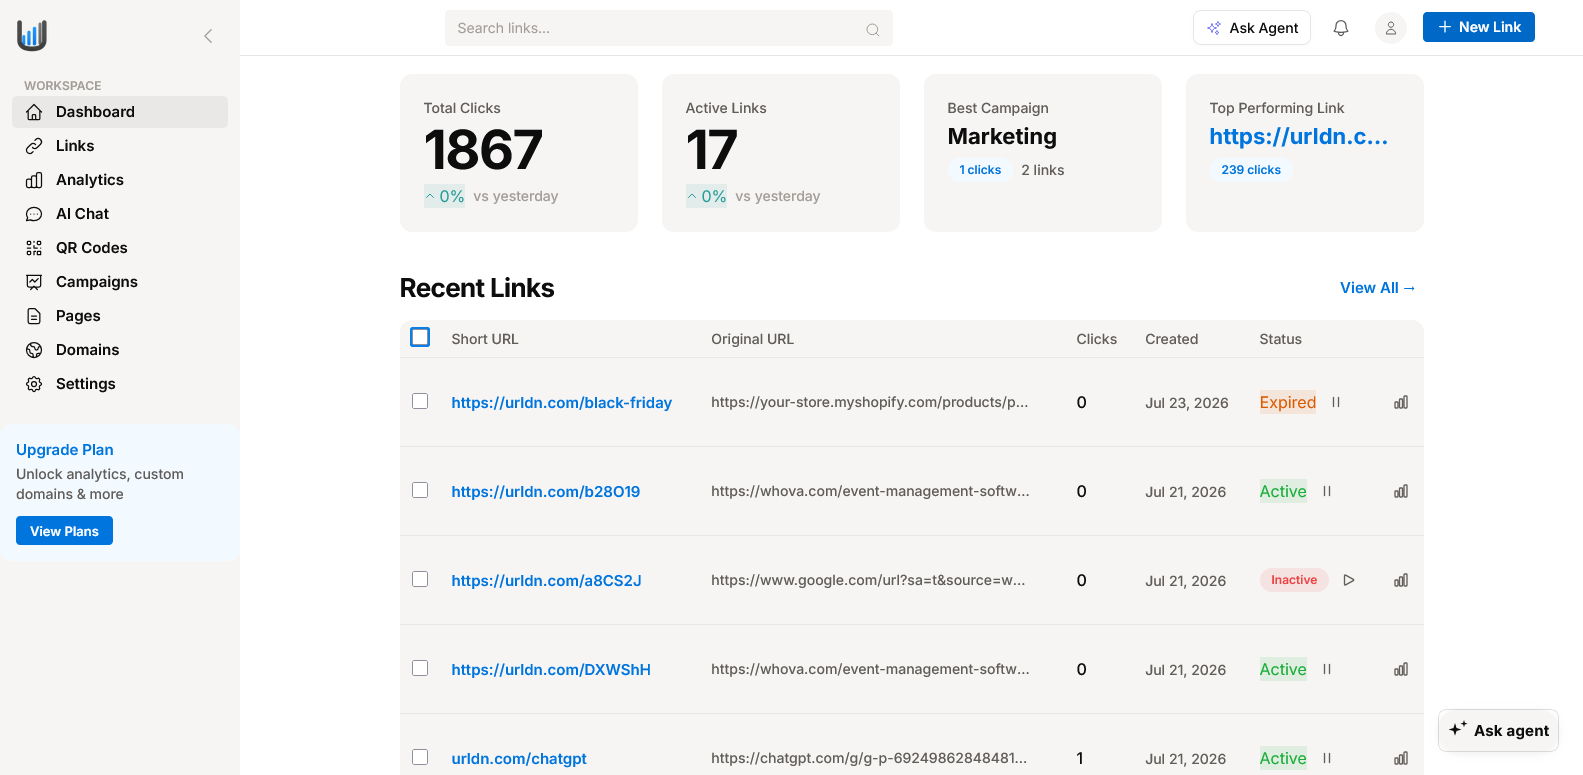View analytics icon for a8CS2J row
Screen dimensions: 1583x775
(1401, 580)
